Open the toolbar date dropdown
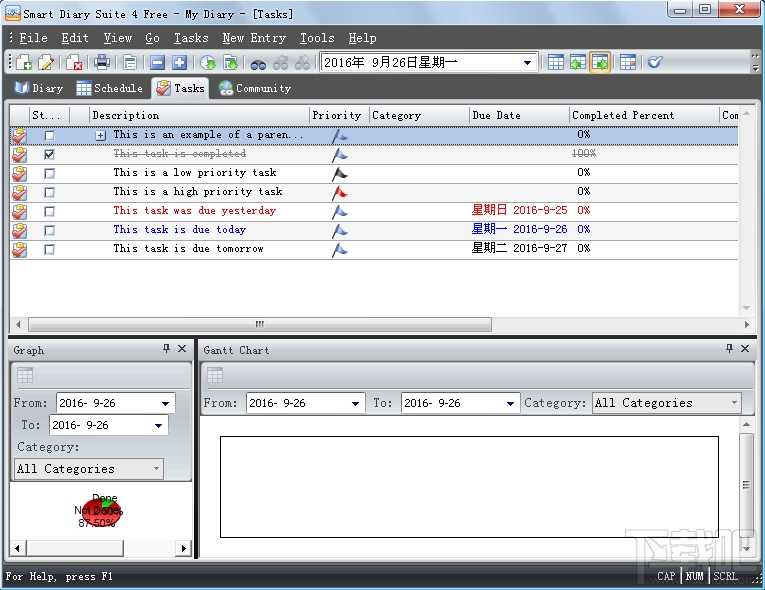765x590 pixels. click(x=527, y=62)
